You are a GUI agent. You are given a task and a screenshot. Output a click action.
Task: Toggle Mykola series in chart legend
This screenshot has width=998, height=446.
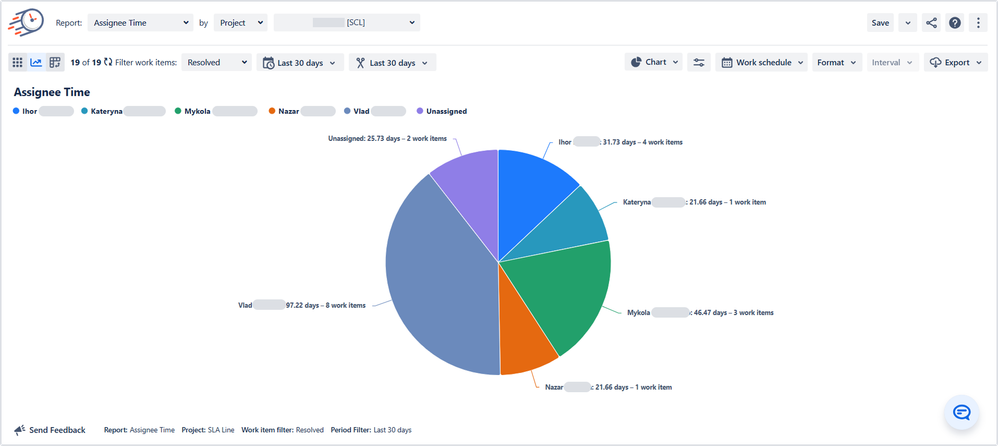216,111
